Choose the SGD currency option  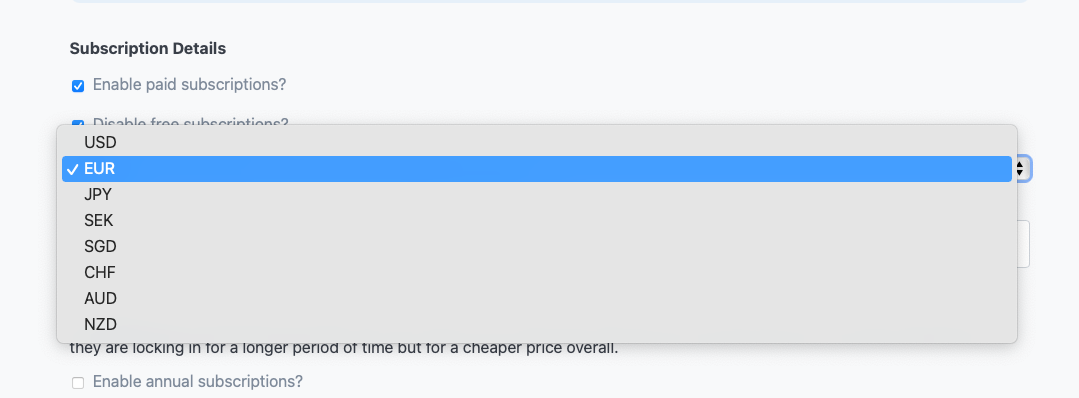click(x=537, y=247)
